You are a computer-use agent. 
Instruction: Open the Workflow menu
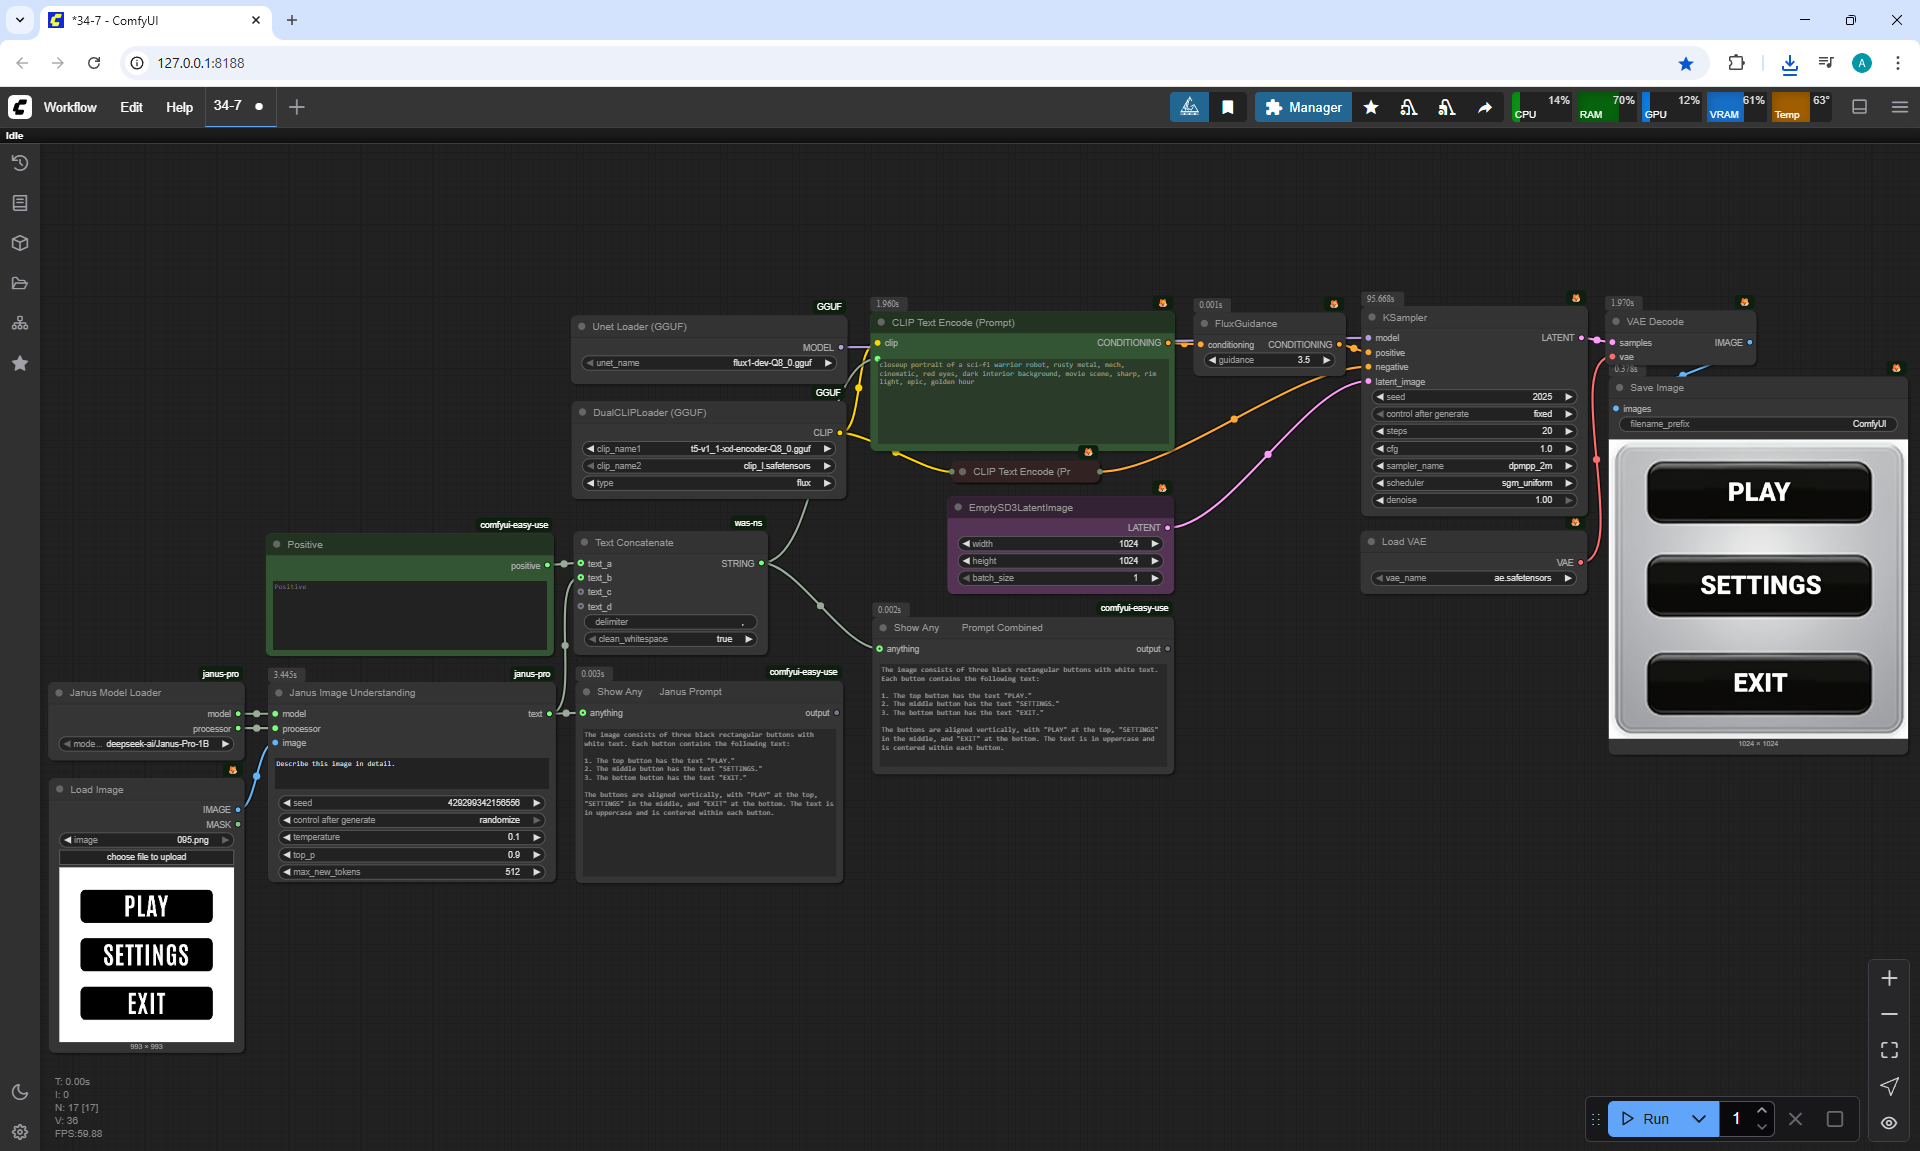(x=70, y=107)
